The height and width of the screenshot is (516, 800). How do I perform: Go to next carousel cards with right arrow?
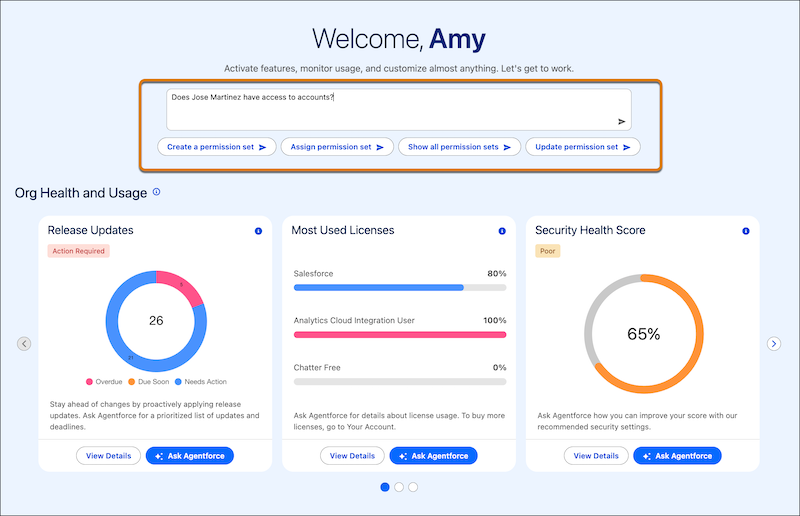(774, 343)
